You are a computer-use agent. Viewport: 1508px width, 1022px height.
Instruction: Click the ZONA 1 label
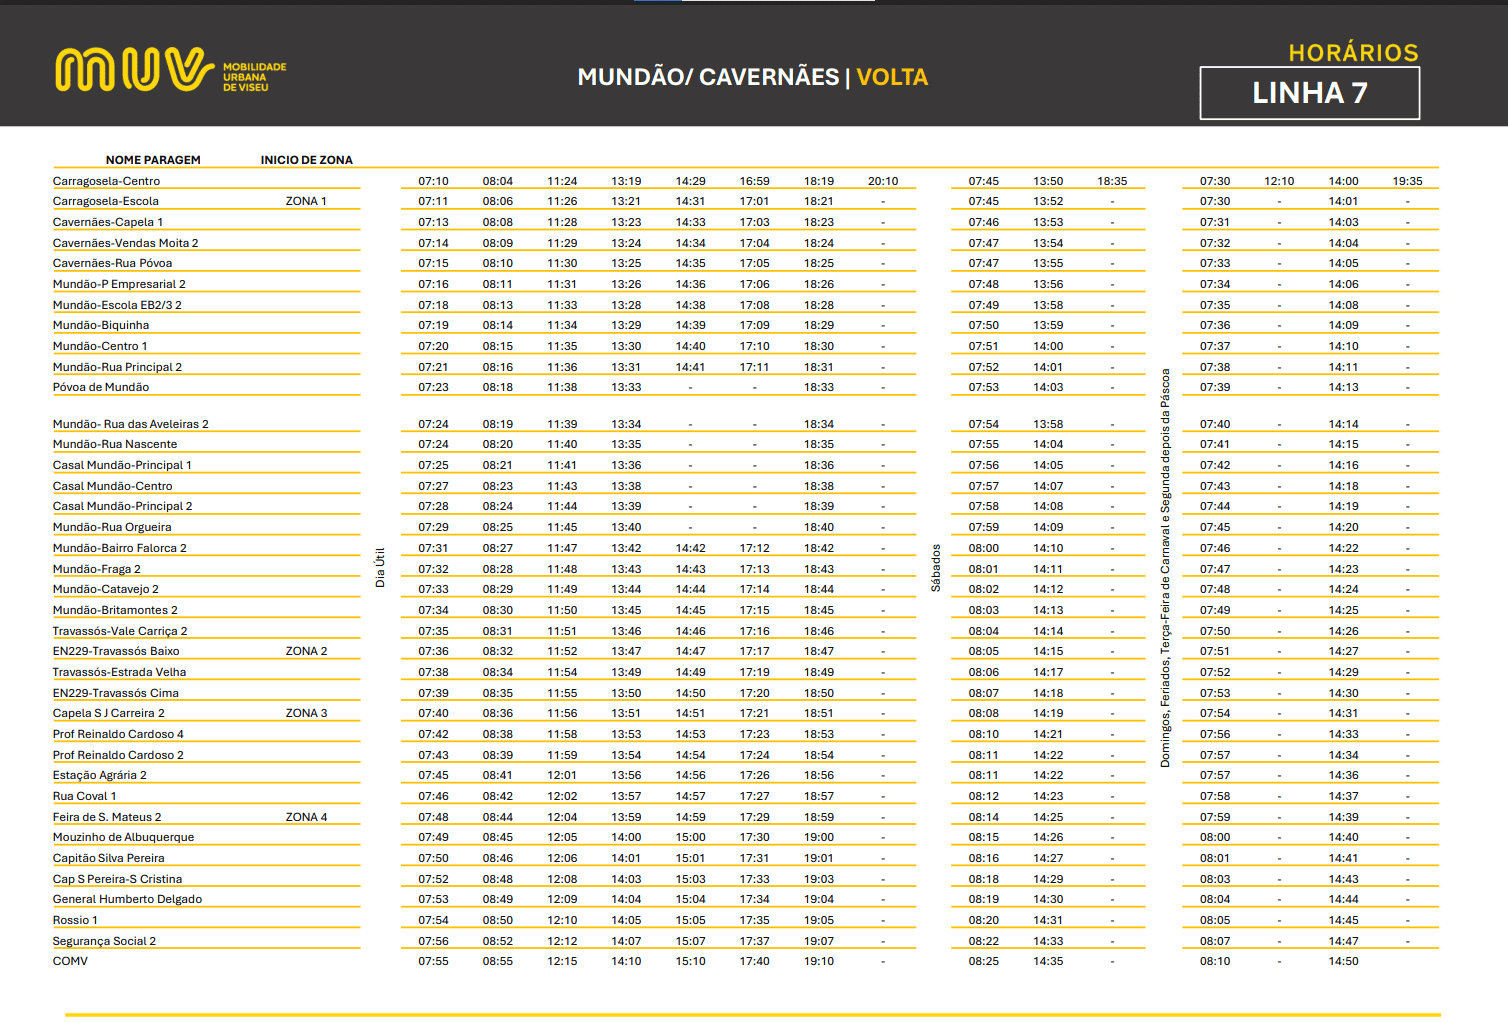tap(306, 201)
